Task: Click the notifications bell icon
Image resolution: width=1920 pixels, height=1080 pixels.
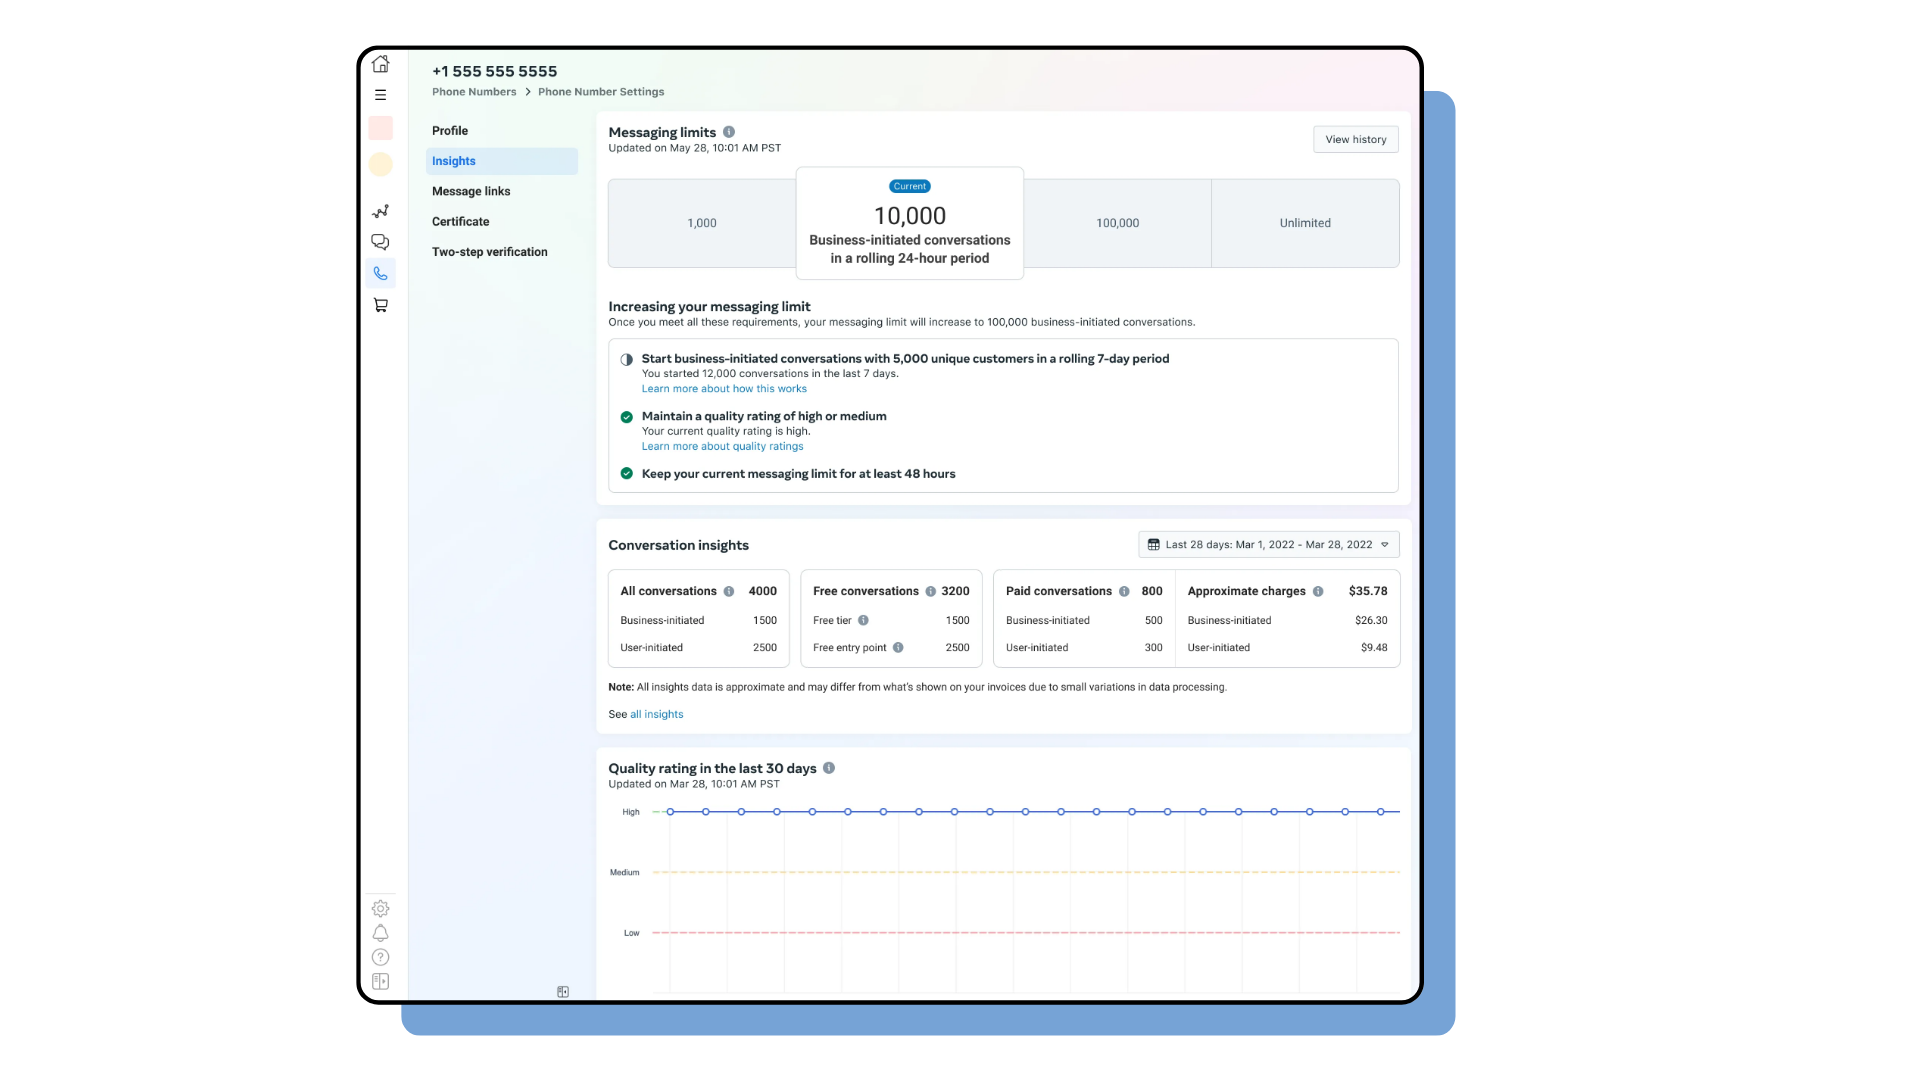Action: pos(381,932)
